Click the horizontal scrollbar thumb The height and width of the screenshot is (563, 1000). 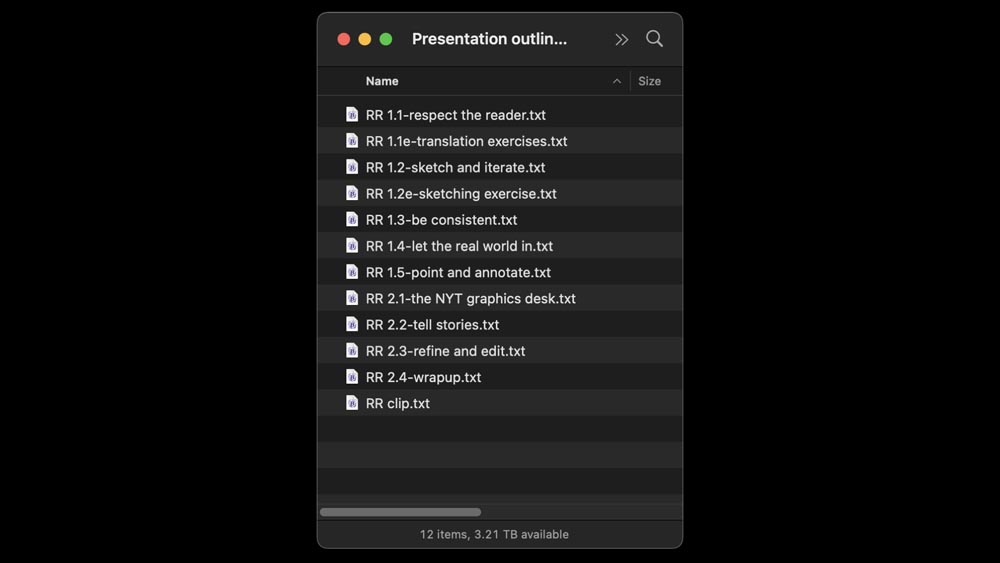point(400,512)
